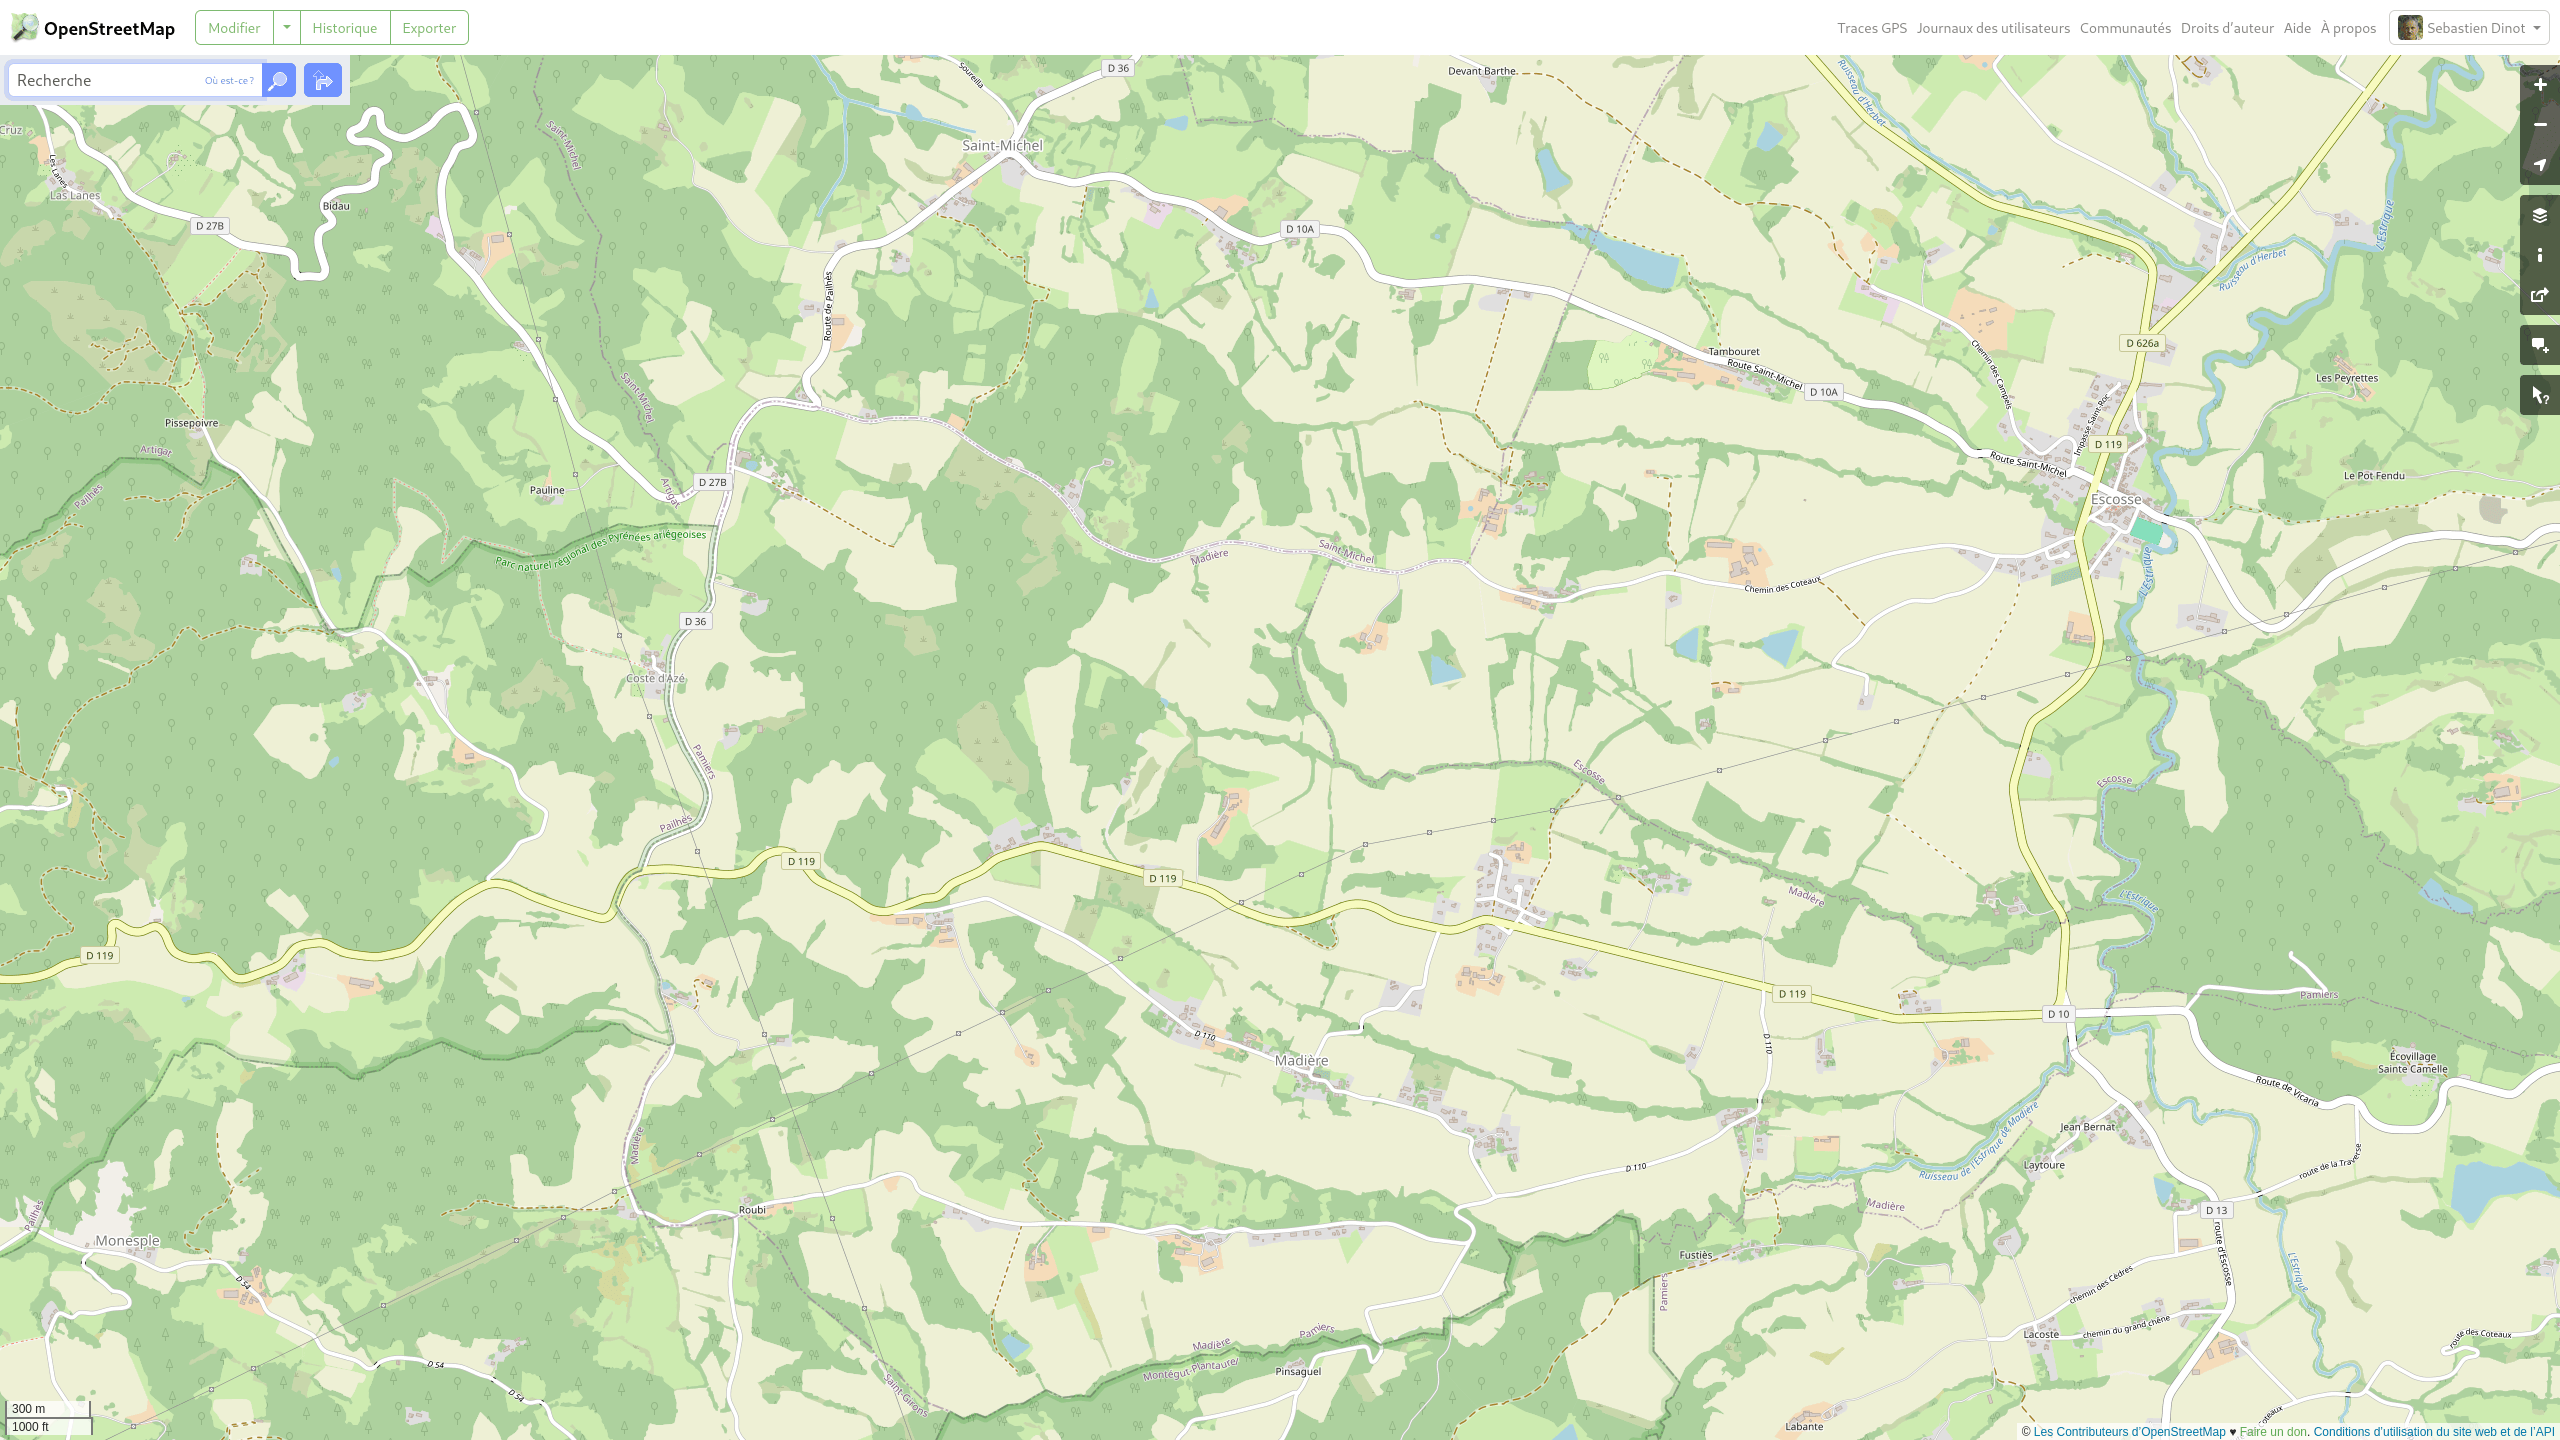Screen dimensions: 2560x1440
Task: Open the Exporter tab
Action: (429, 28)
